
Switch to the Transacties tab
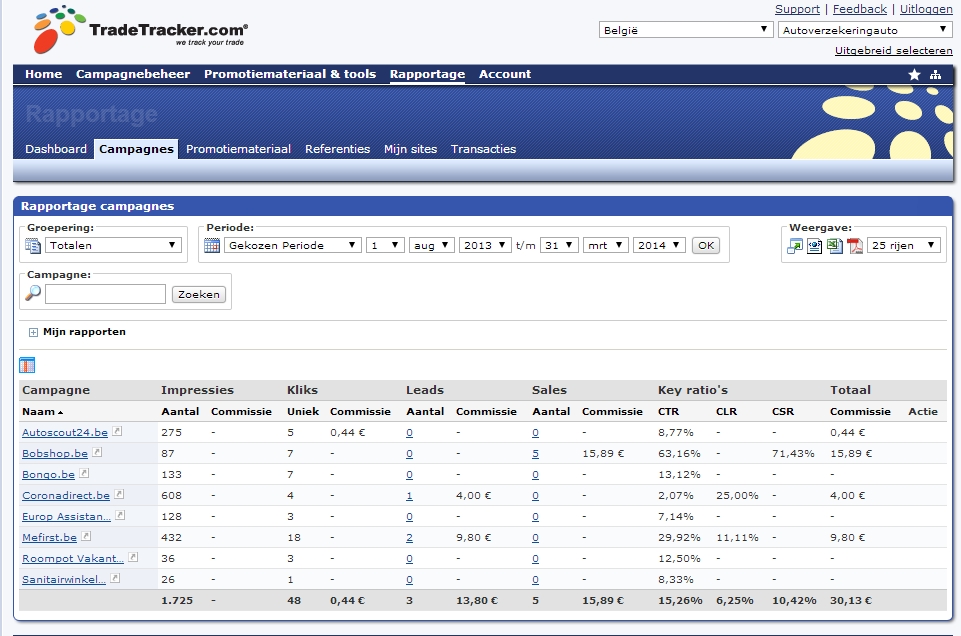(x=484, y=149)
